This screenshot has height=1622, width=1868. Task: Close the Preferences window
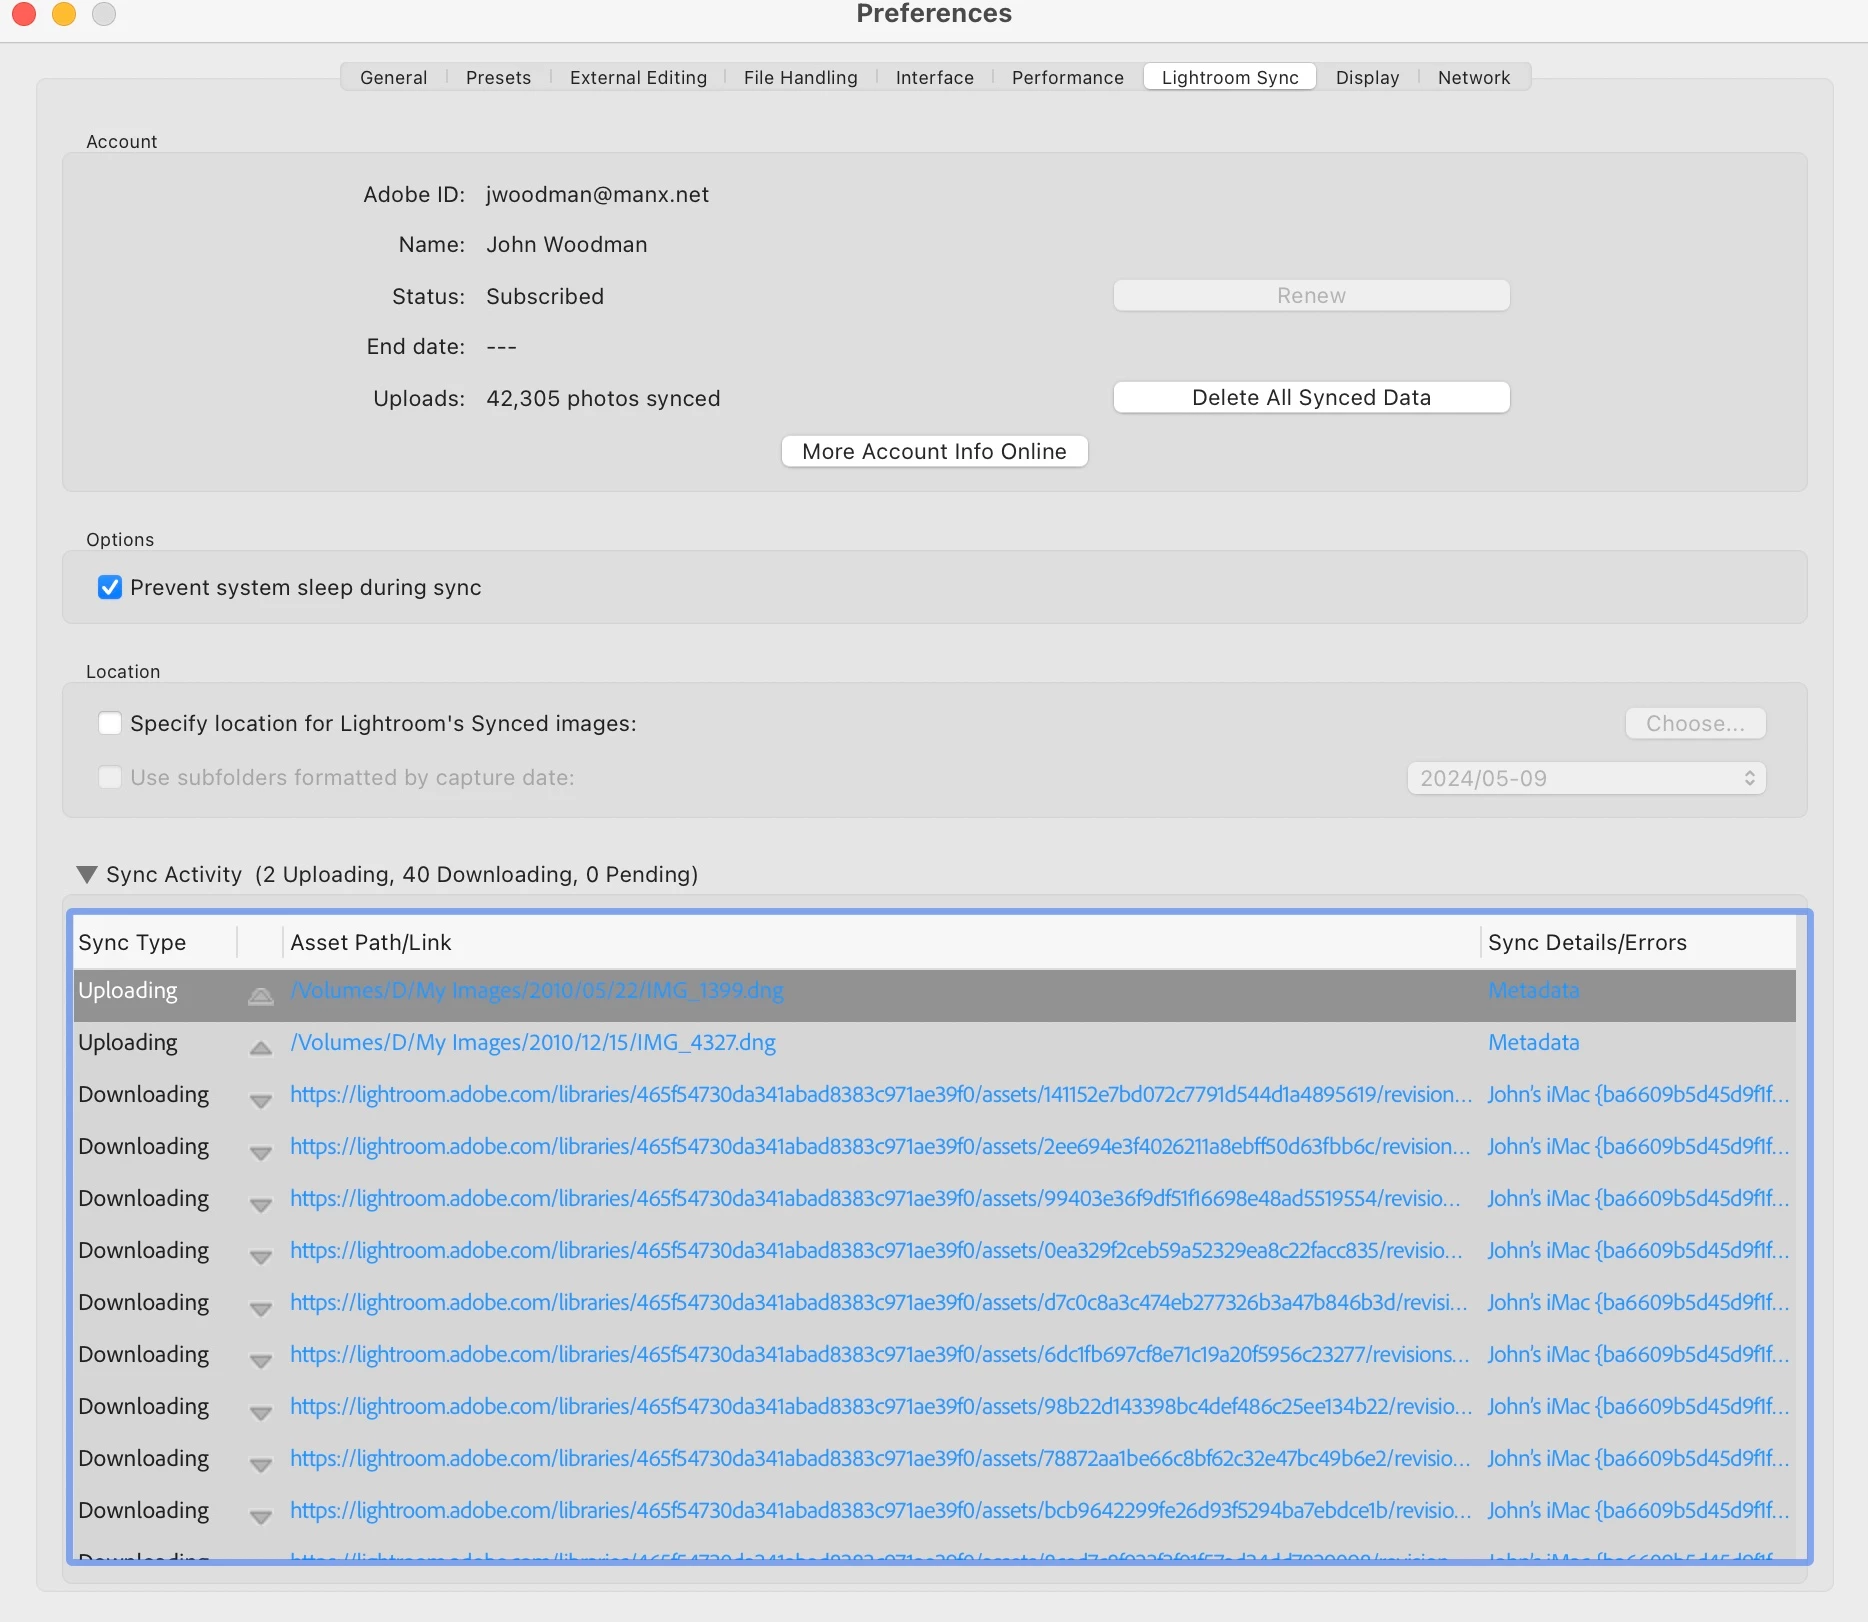pos(24,13)
